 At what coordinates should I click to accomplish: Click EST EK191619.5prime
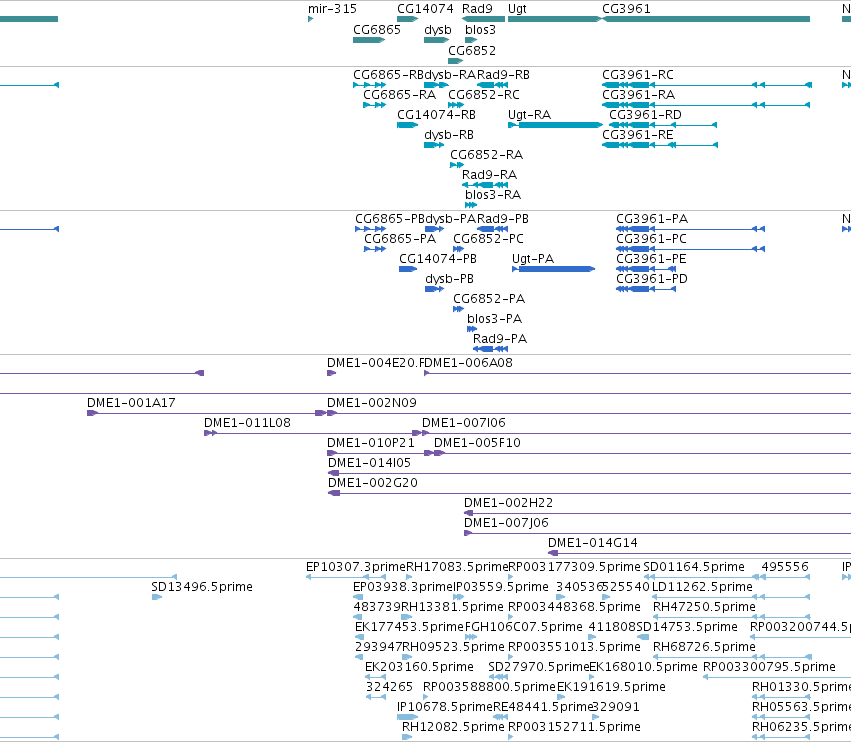[x=611, y=687]
